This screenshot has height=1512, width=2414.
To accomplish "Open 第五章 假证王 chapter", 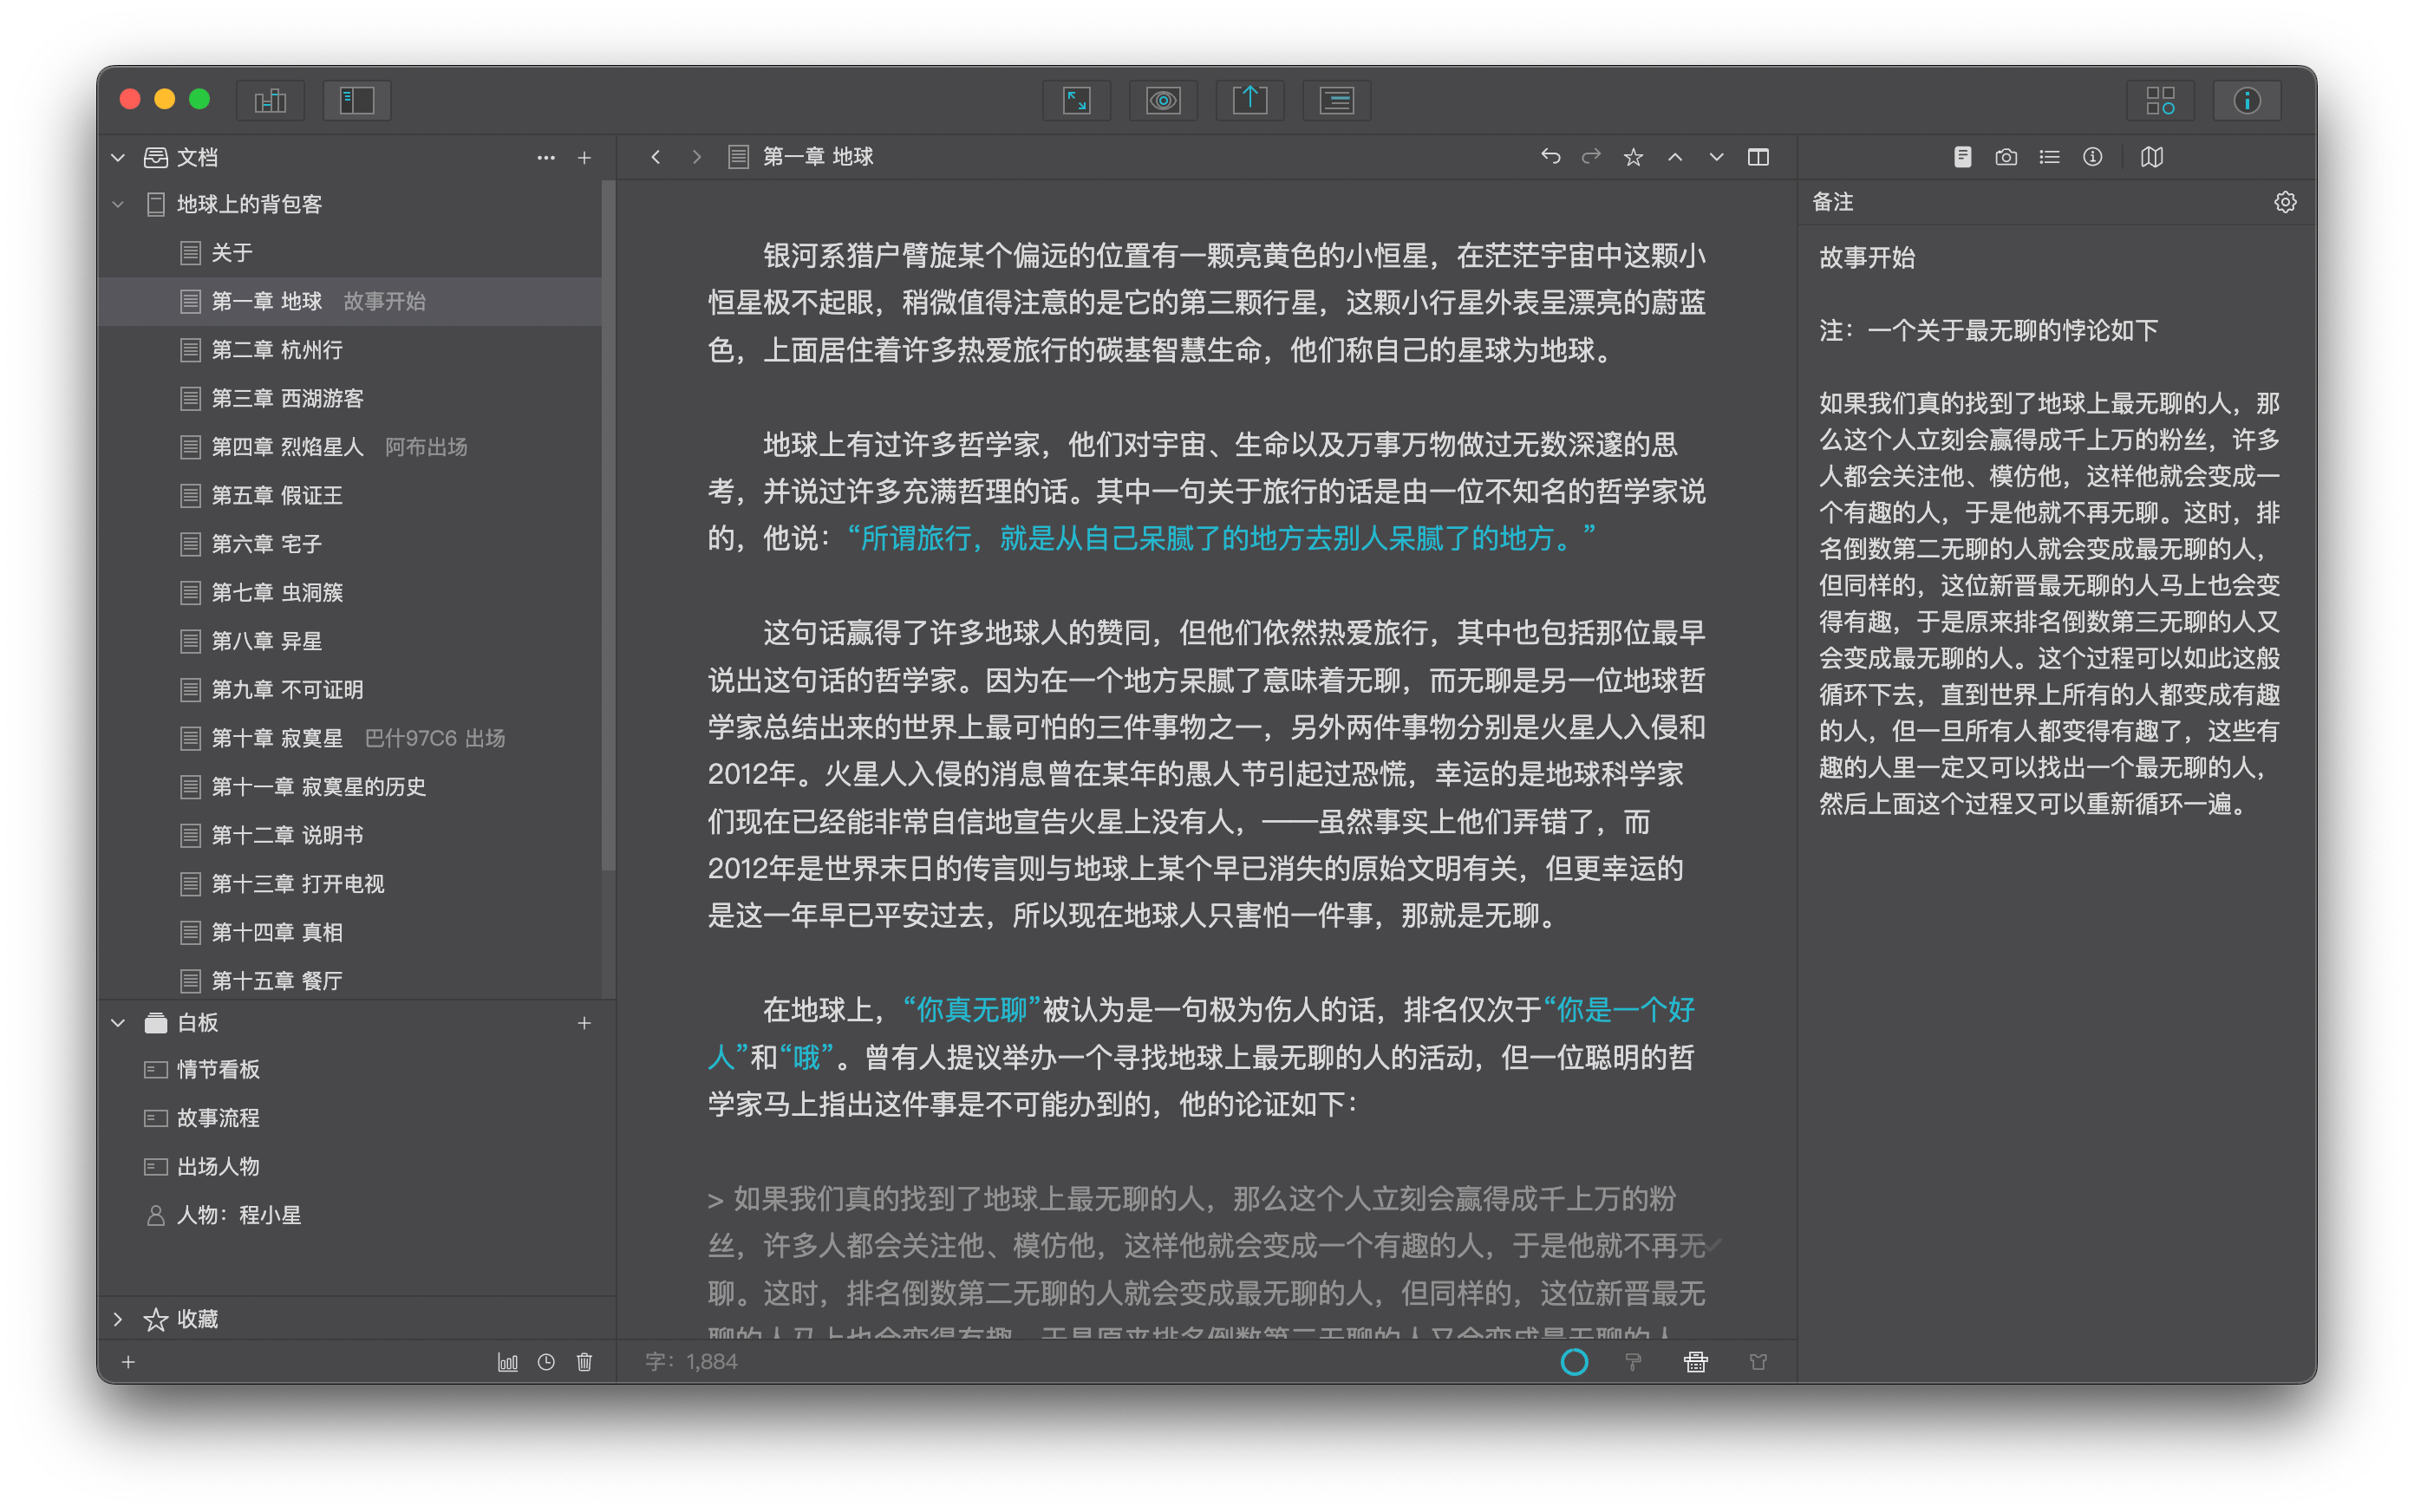I will coord(350,495).
